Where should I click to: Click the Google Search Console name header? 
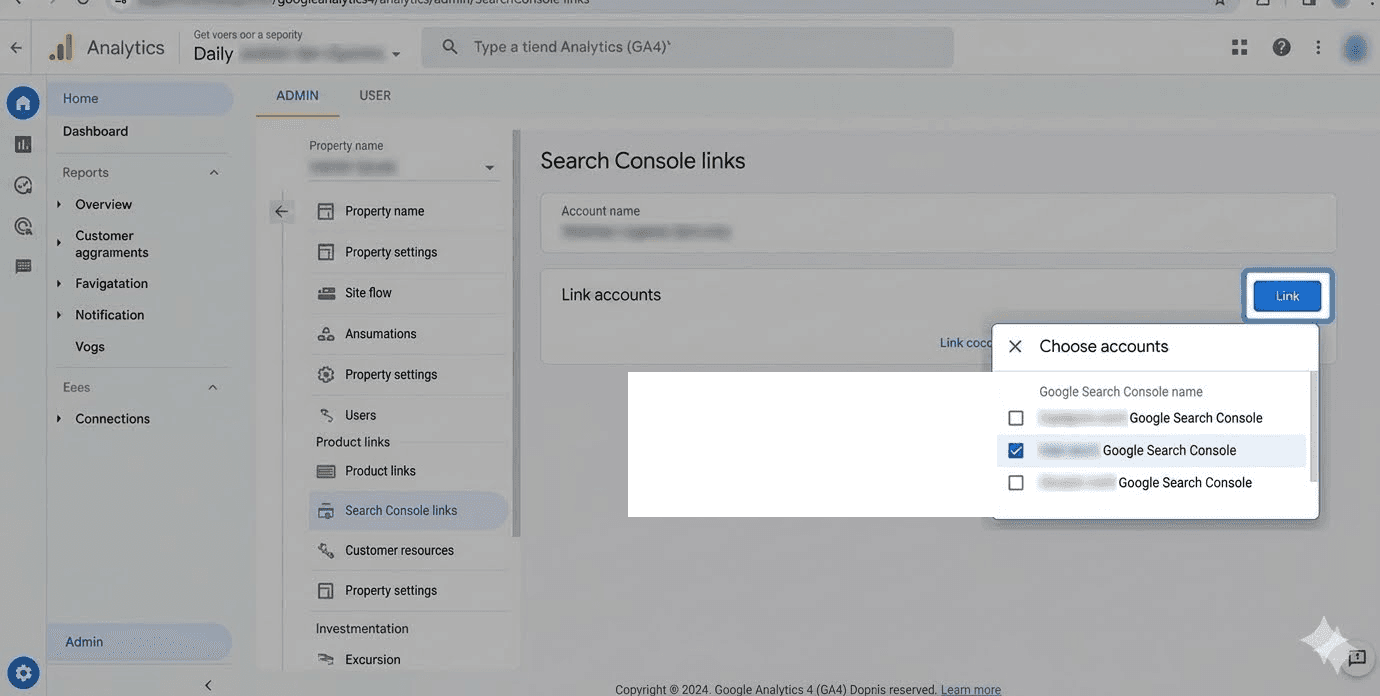(x=1121, y=392)
